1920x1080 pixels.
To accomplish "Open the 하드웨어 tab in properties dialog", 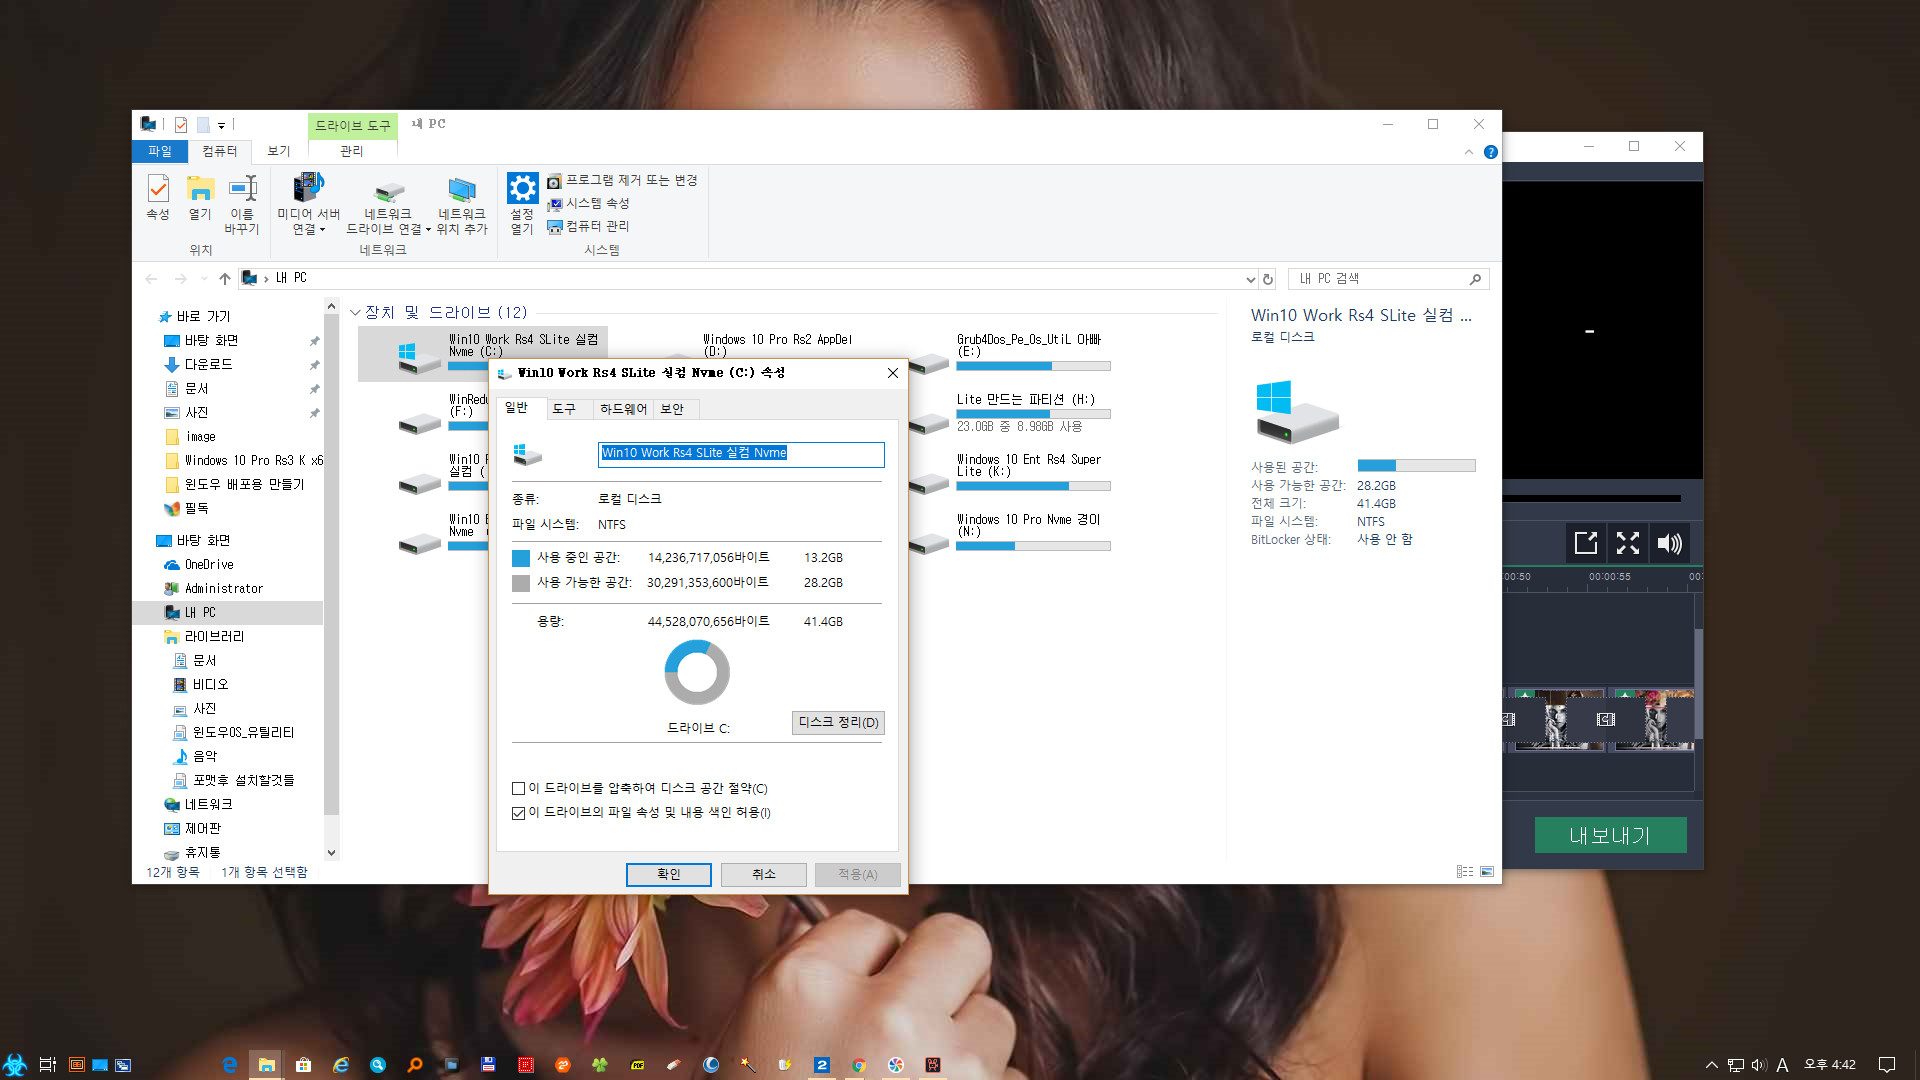I will pyautogui.click(x=623, y=409).
